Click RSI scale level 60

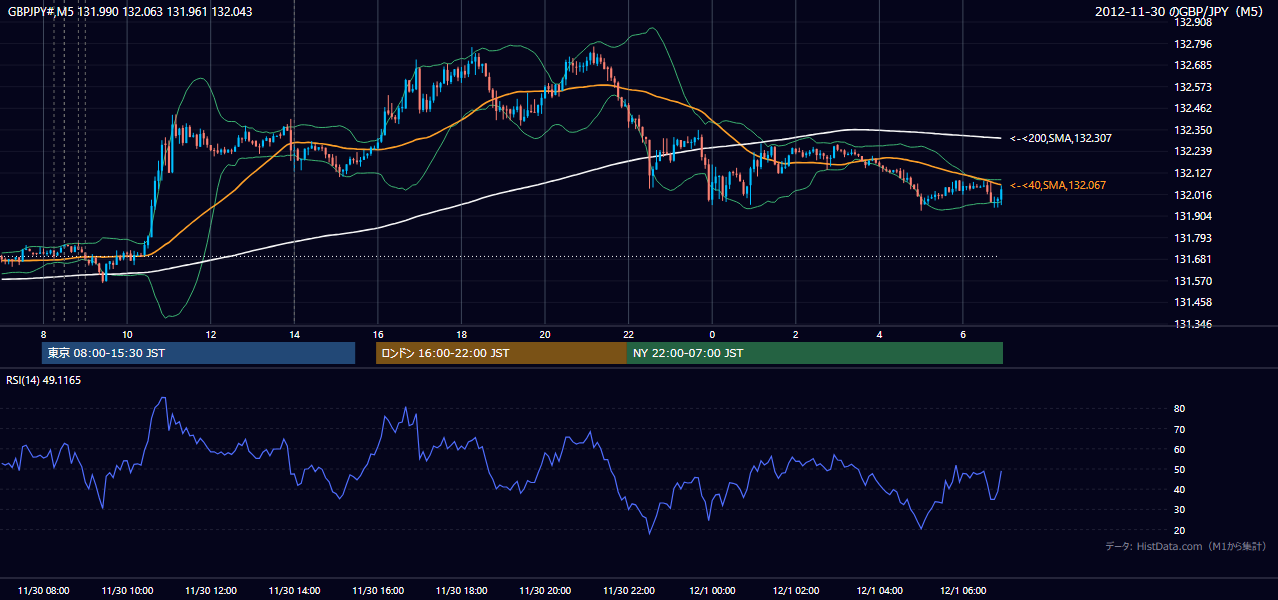point(1180,449)
